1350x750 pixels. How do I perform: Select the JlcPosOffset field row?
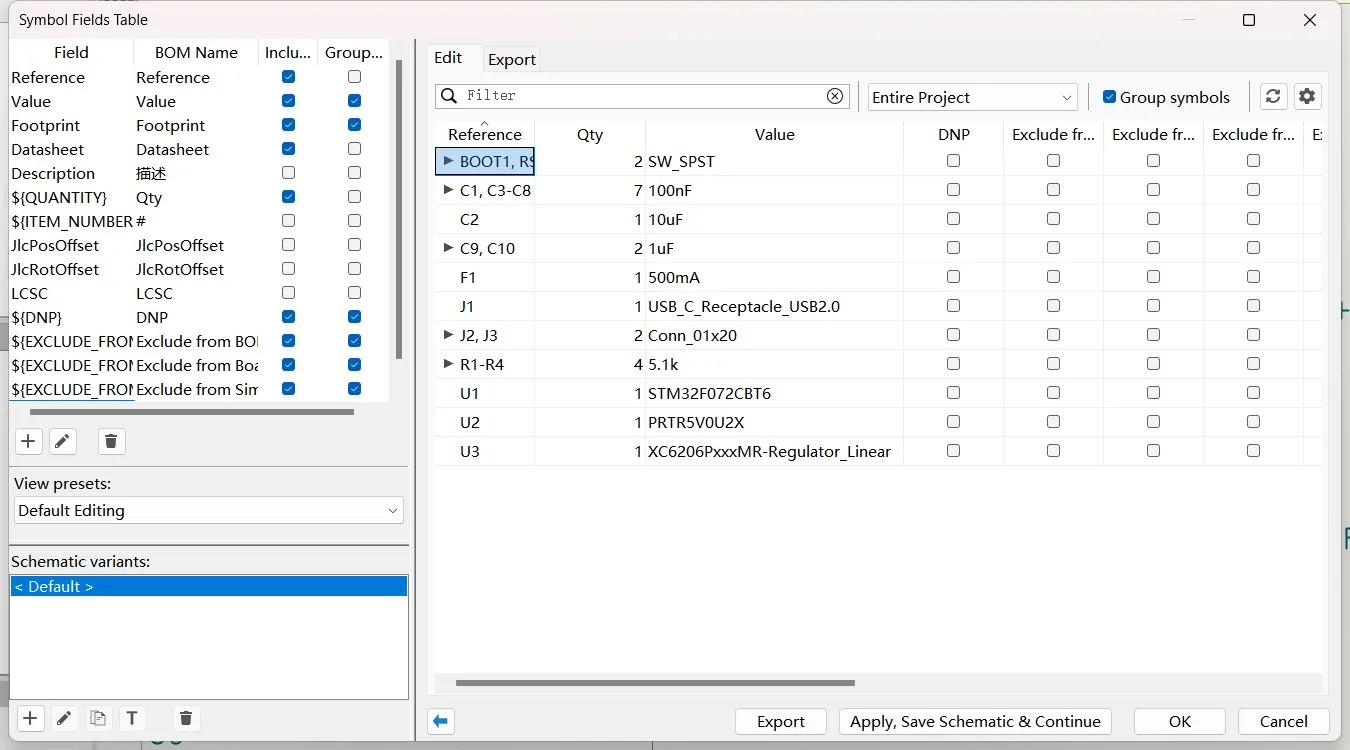point(198,245)
